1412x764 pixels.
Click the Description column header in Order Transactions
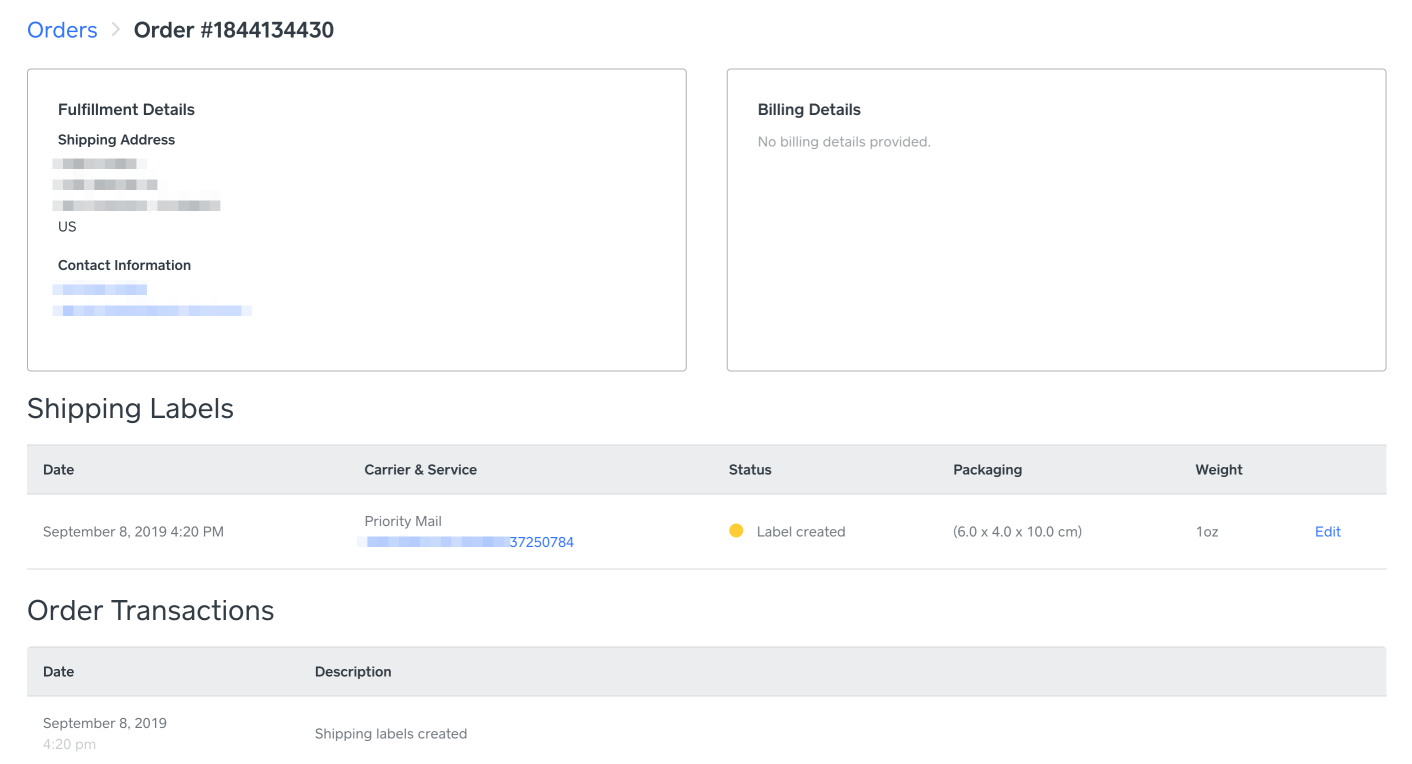click(353, 671)
